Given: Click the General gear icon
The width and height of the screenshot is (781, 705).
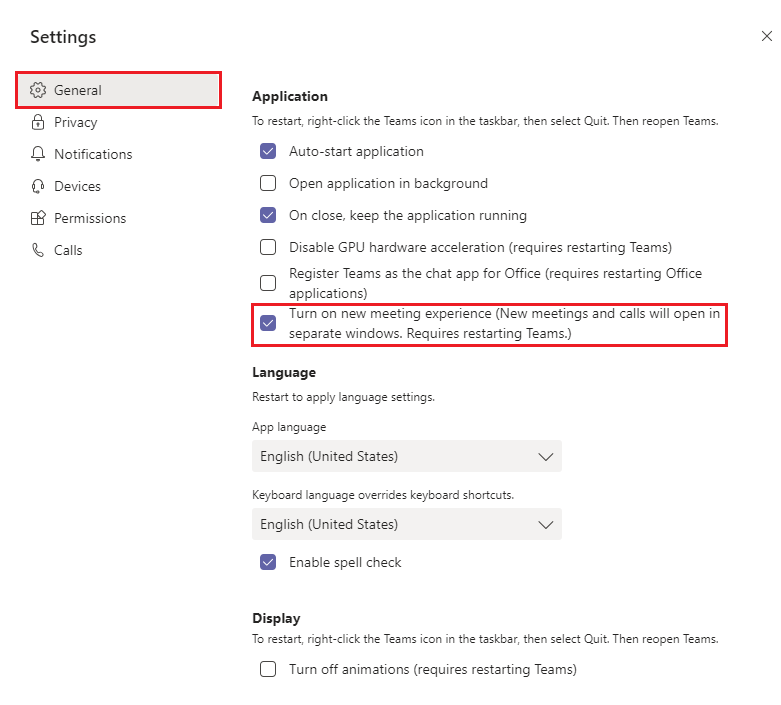Looking at the screenshot, I should [38, 90].
